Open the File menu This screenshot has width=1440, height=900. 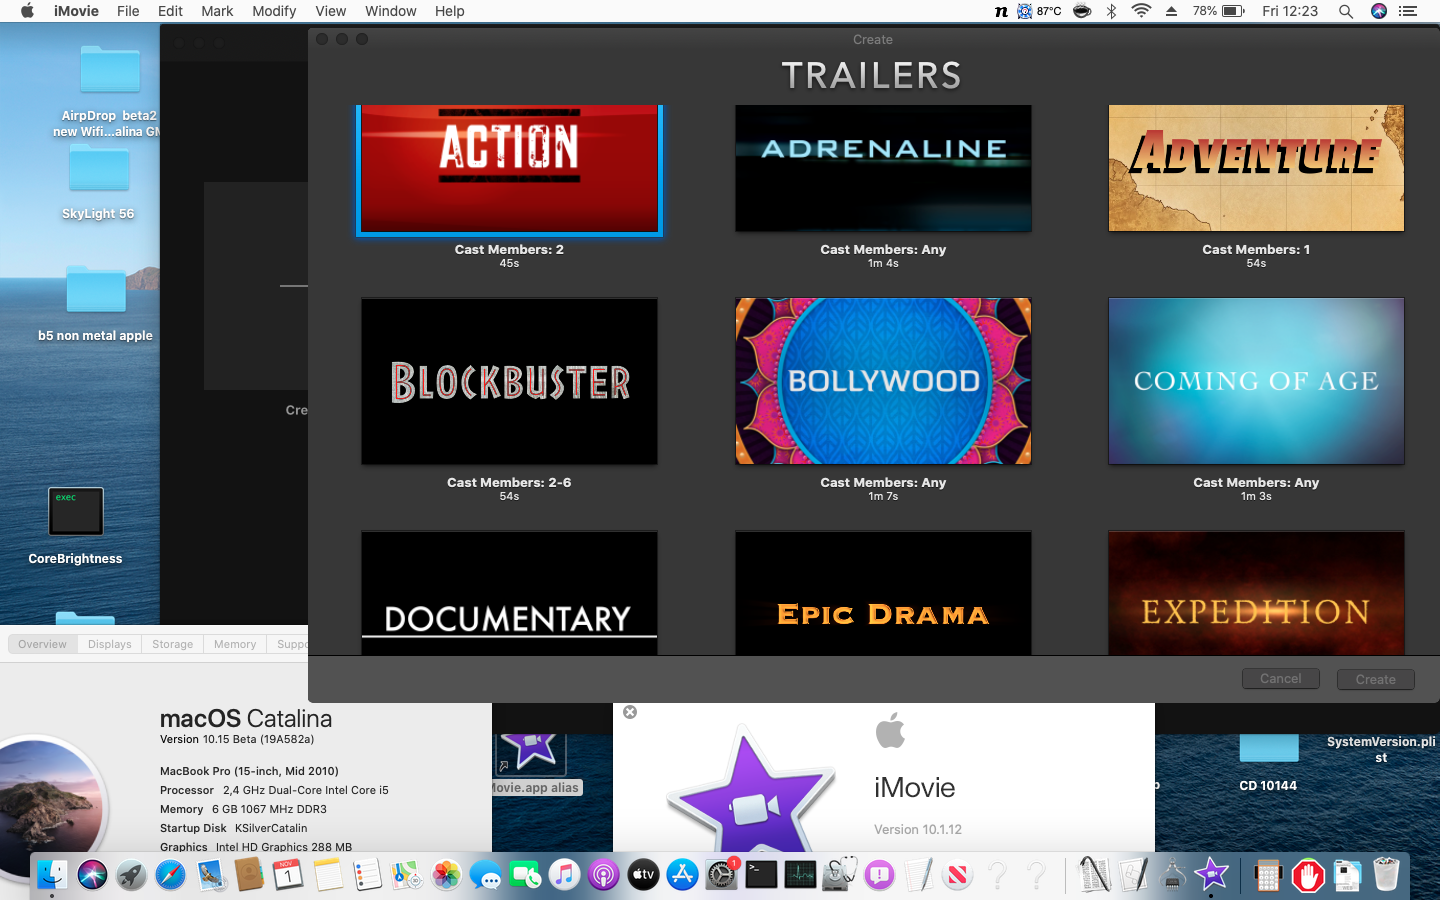[x=128, y=11]
